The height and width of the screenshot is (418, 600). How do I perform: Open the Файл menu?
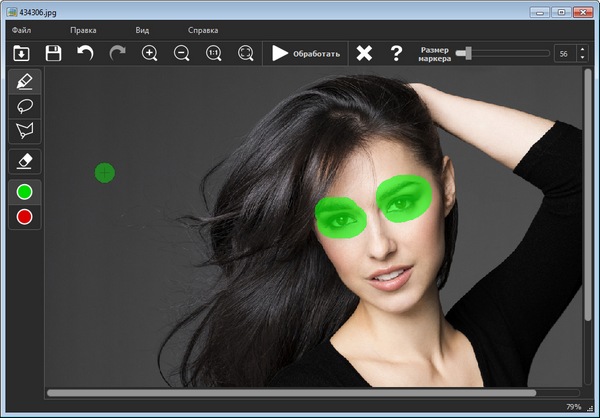[x=22, y=31]
